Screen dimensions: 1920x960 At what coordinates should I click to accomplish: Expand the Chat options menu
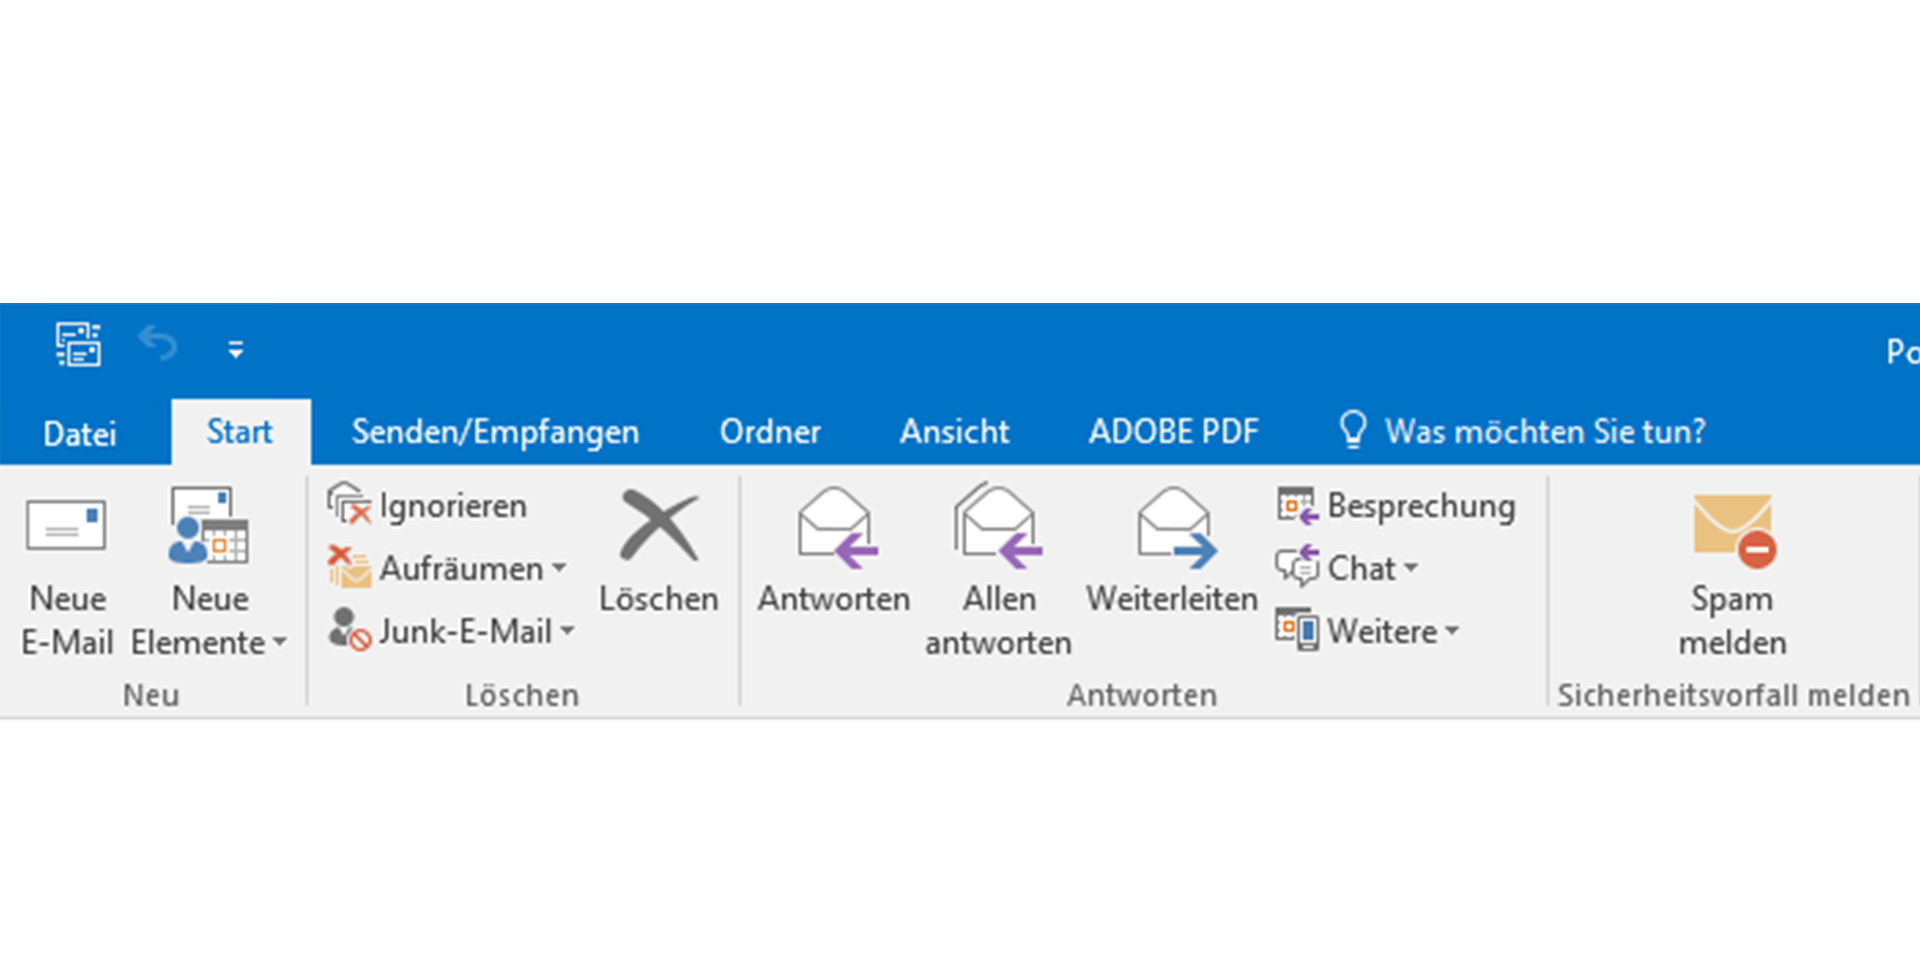coord(1412,568)
